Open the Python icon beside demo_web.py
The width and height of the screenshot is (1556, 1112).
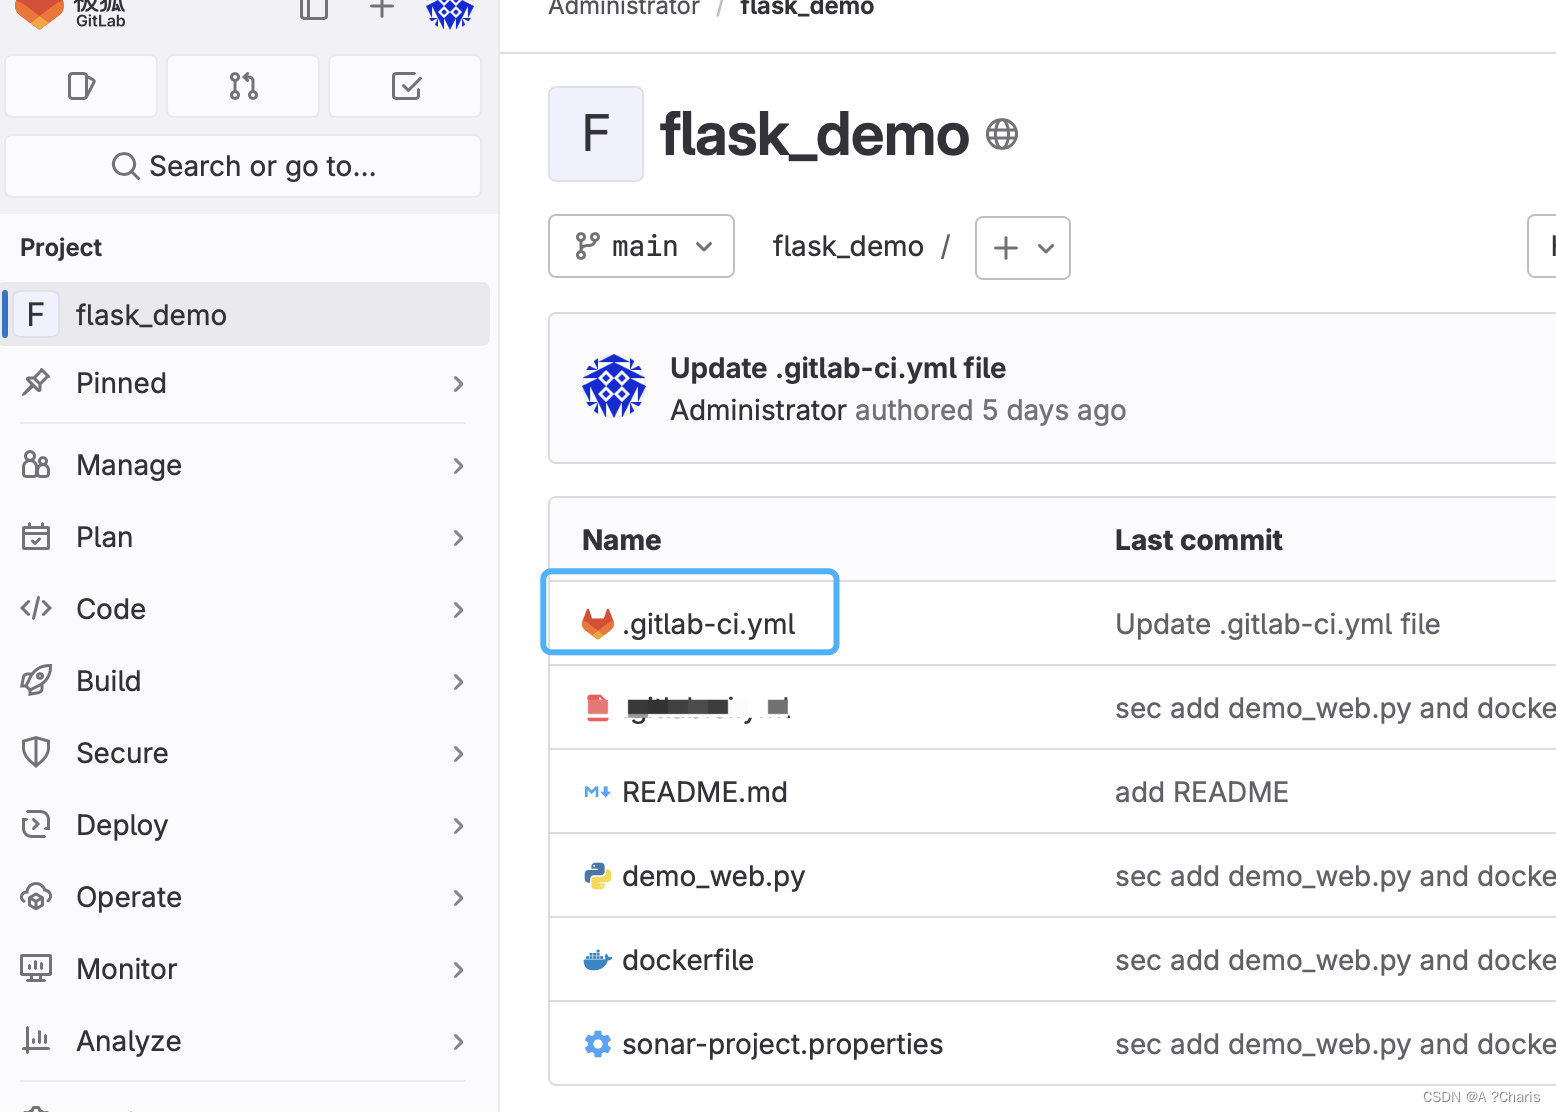(597, 876)
